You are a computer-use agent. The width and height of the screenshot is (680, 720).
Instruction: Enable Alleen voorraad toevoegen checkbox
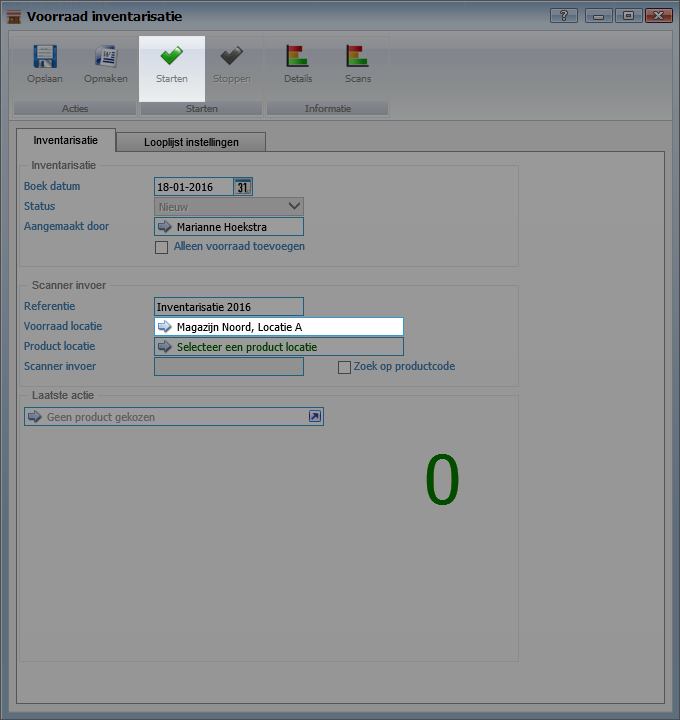(161, 247)
